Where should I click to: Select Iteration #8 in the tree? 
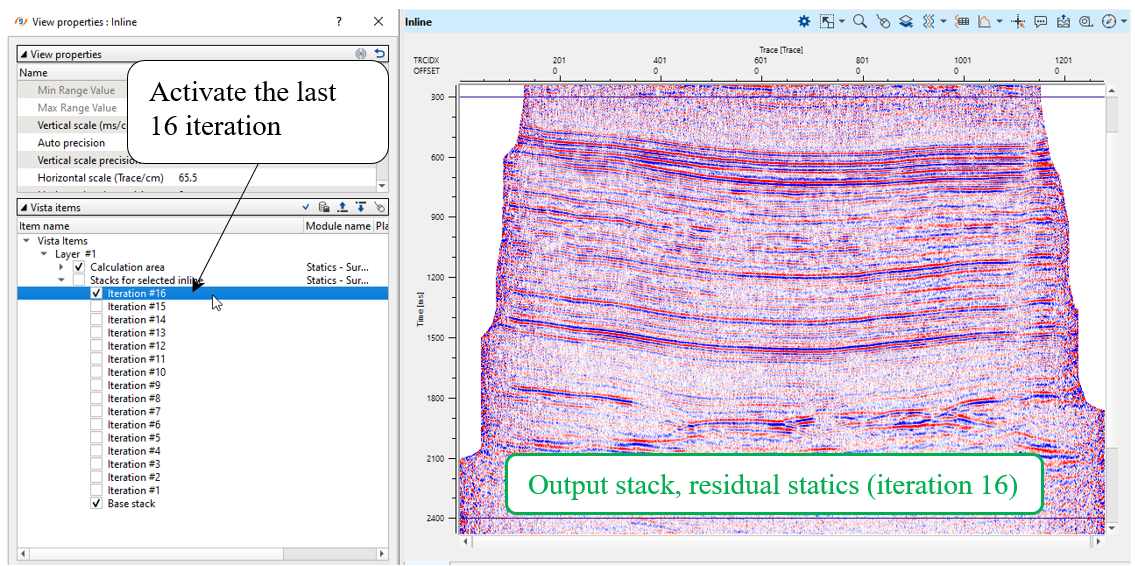tap(134, 399)
